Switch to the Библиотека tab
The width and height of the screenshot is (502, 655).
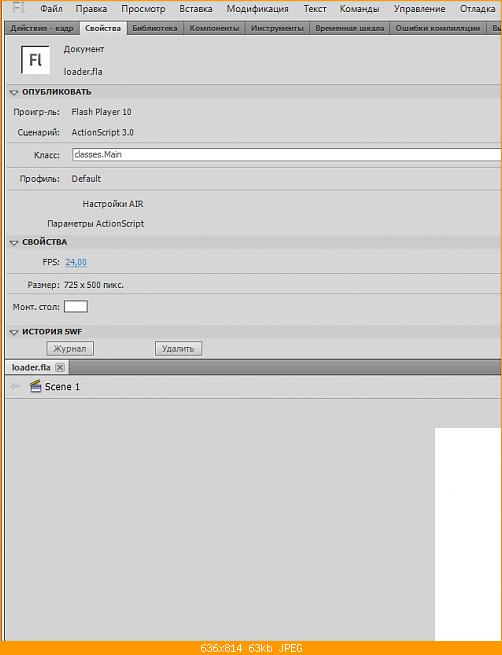tap(155, 28)
